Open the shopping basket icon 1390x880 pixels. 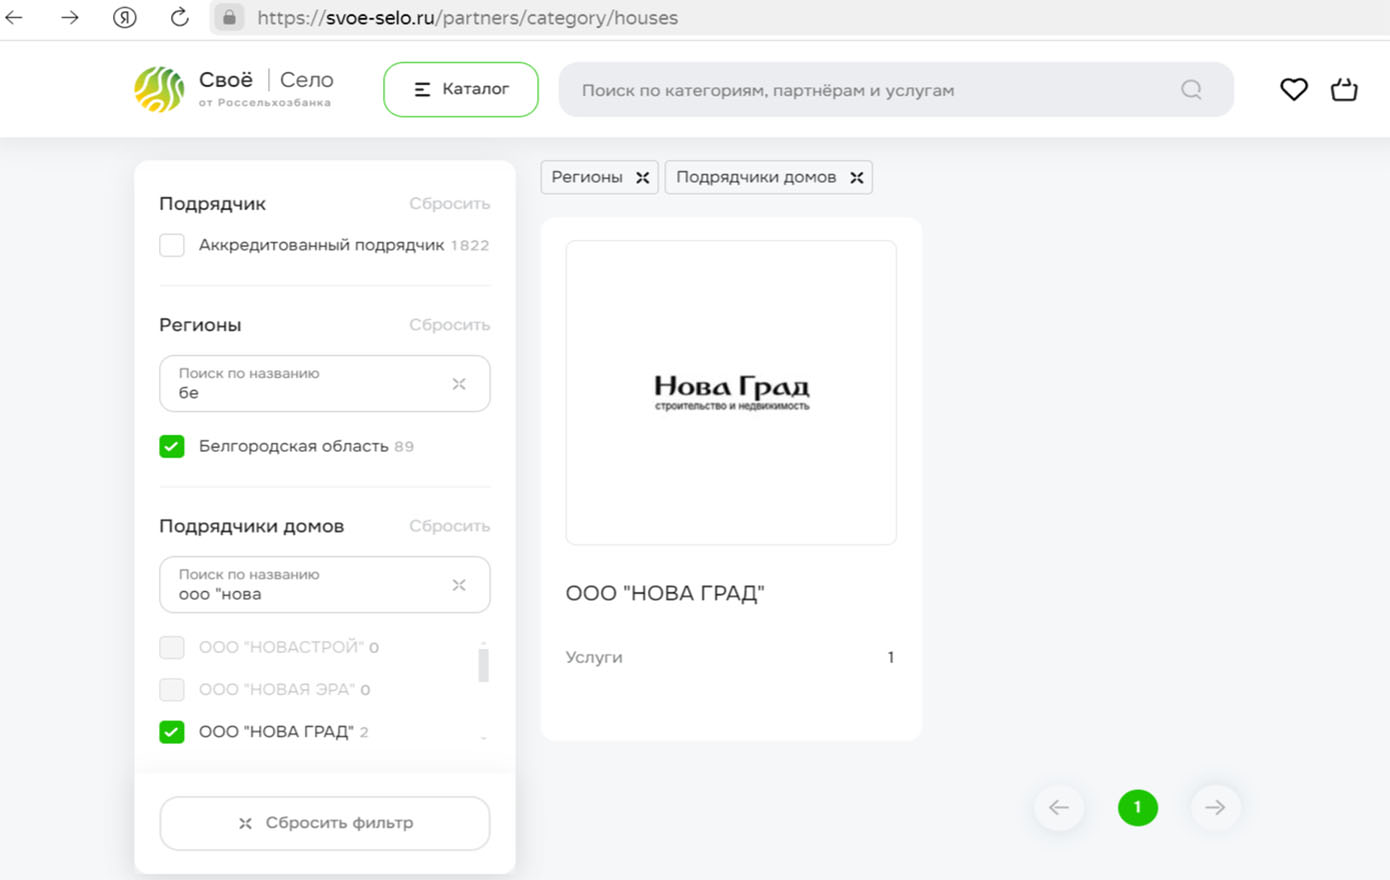pos(1344,89)
